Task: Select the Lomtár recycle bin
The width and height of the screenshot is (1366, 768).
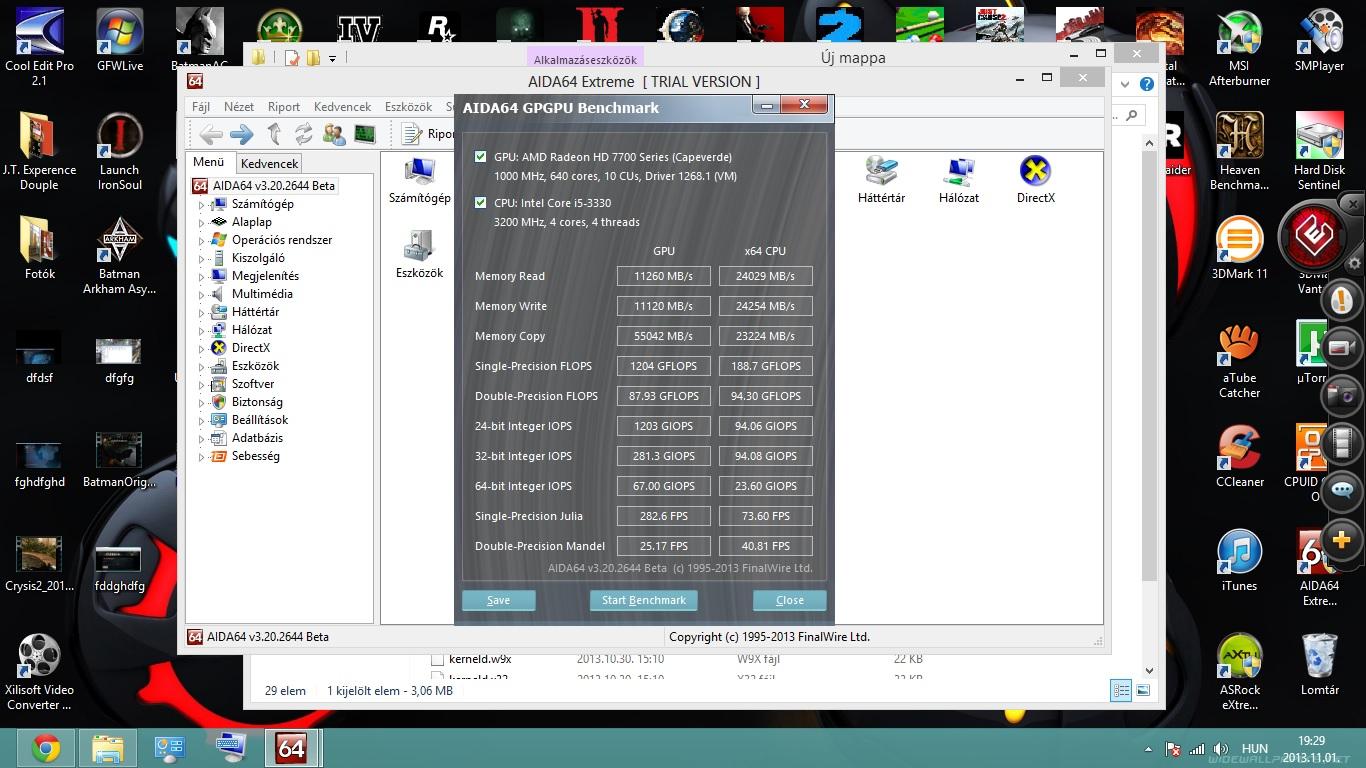Action: [x=1319, y=665]
